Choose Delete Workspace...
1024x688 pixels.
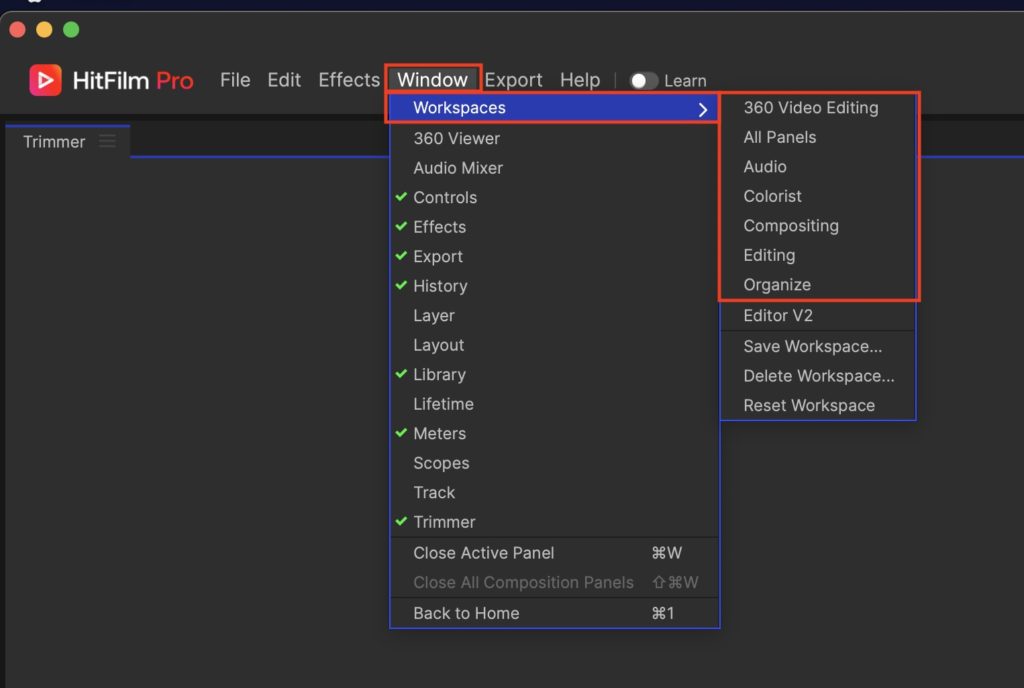818,376
